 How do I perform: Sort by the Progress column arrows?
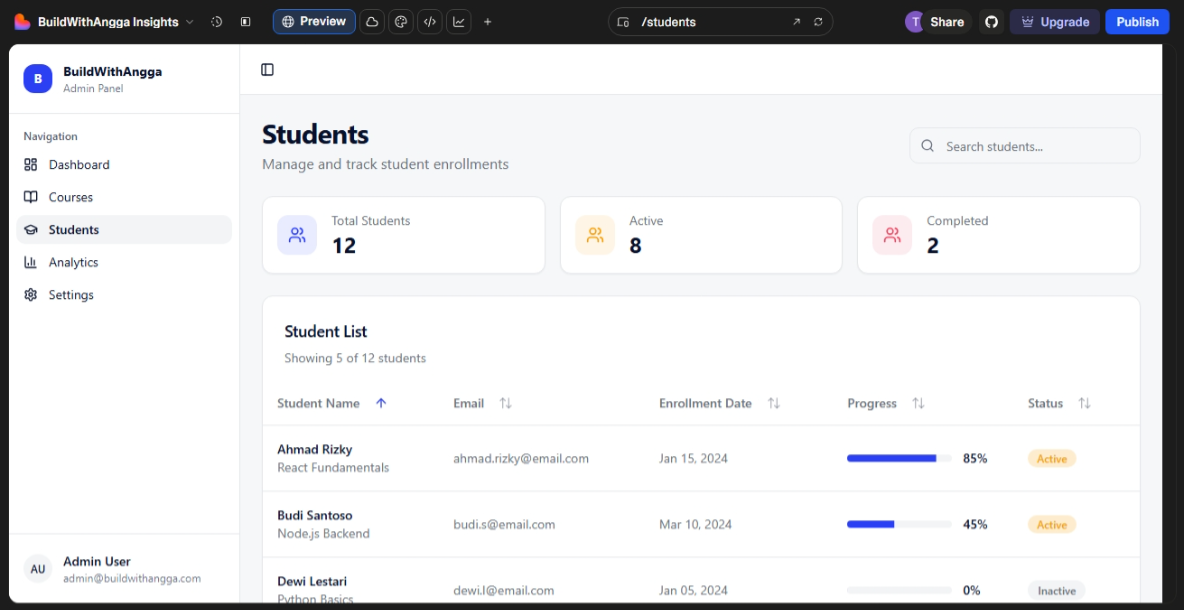(918, 403)
